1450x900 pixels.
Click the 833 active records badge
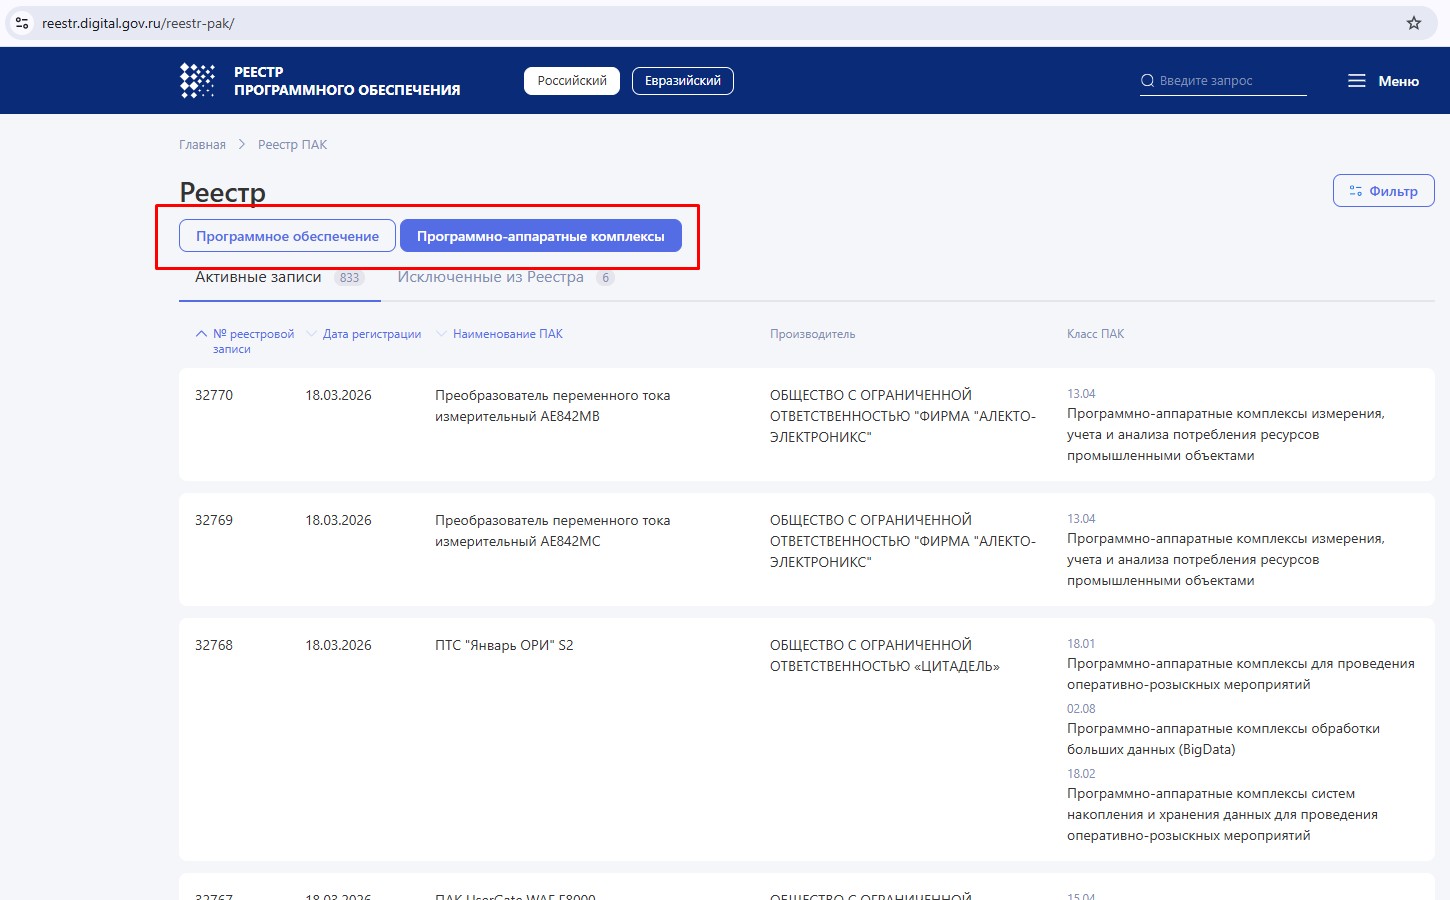click(349, 278)
